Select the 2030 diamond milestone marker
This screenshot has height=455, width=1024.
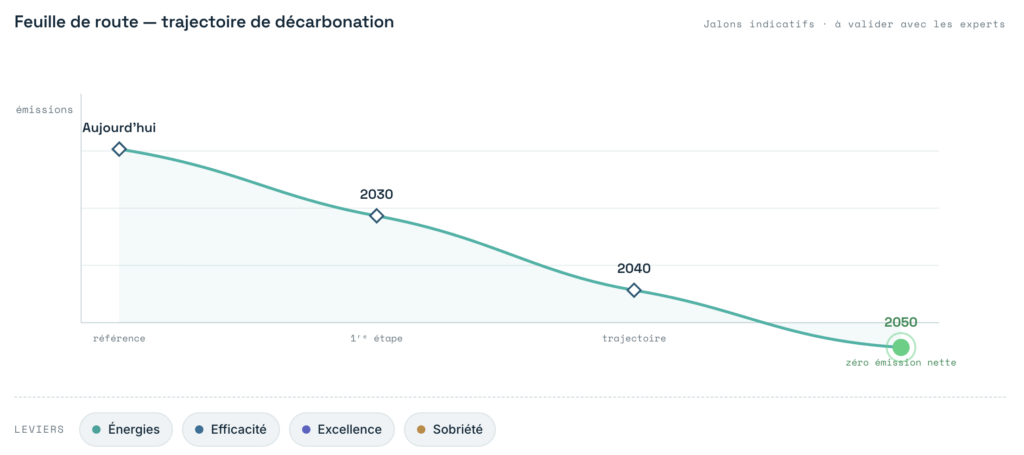pyautogui.click(x=376, y=216)
